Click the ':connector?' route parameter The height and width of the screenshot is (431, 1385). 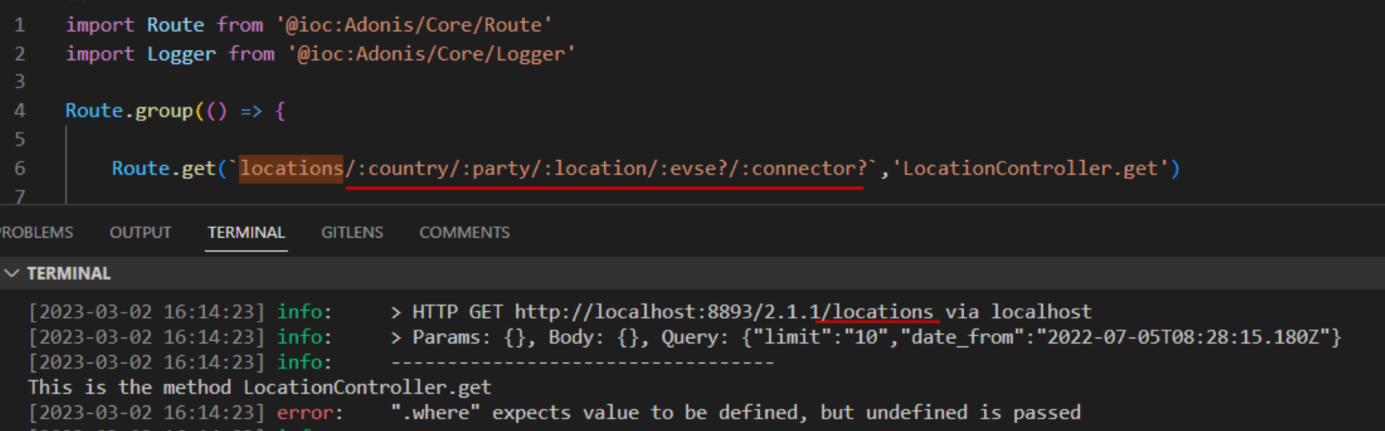804,168
